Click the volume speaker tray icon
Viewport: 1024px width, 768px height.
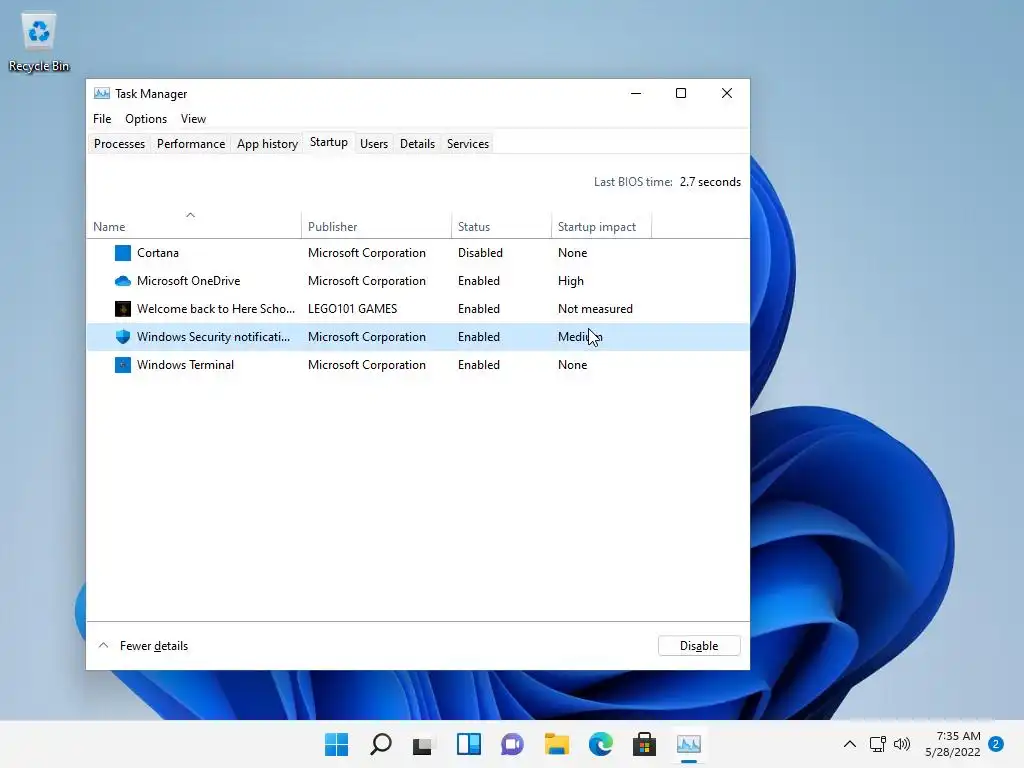pyautogui.click(x=902, y=744)
